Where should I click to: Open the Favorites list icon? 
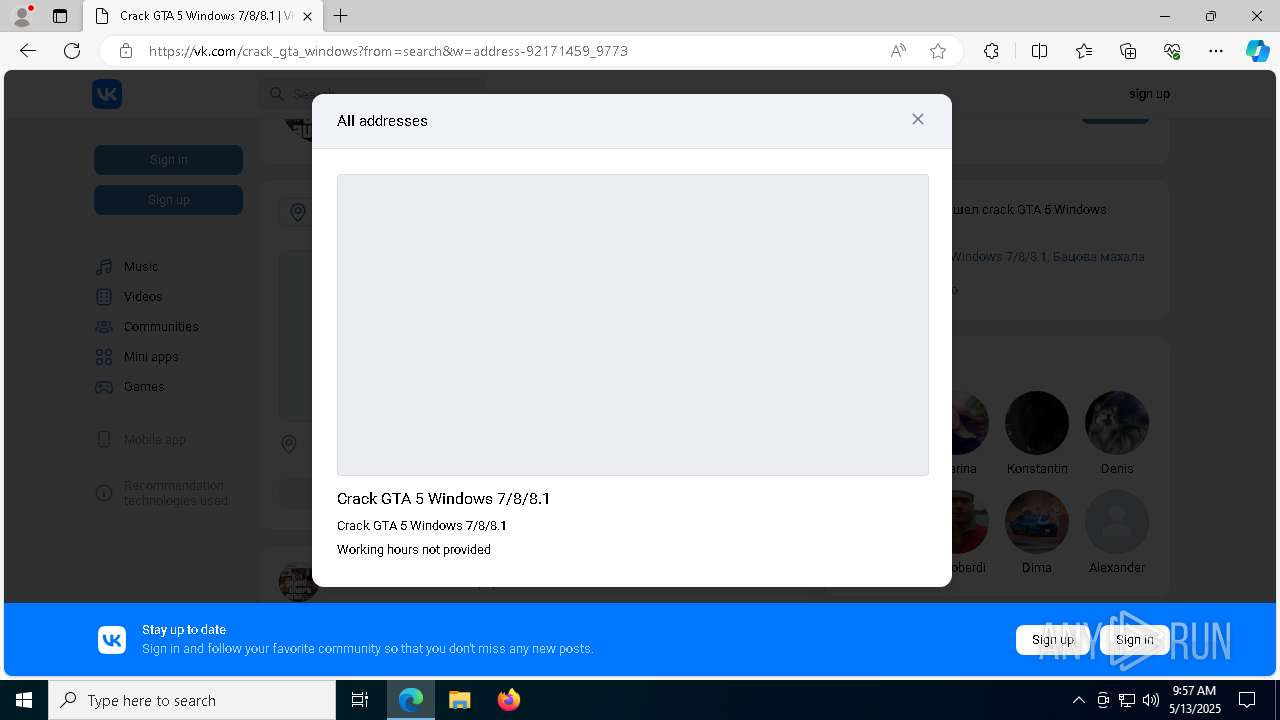pos(1084,51)
